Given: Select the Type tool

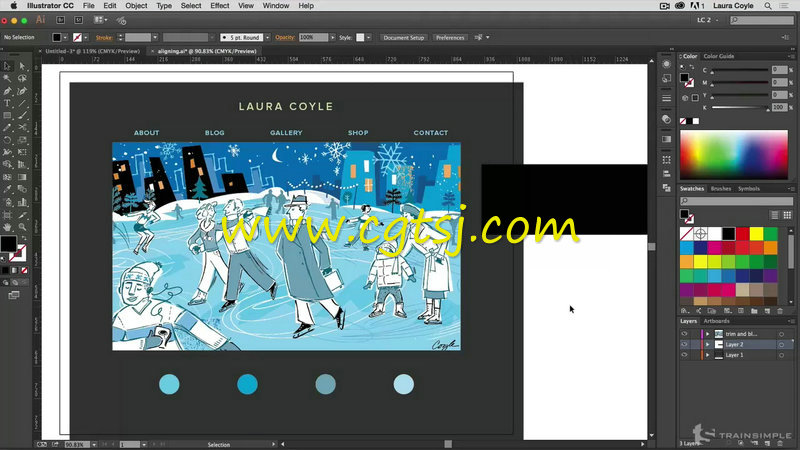Looking at the screenshot, I should pyautogui.click(x=7, y=103).
